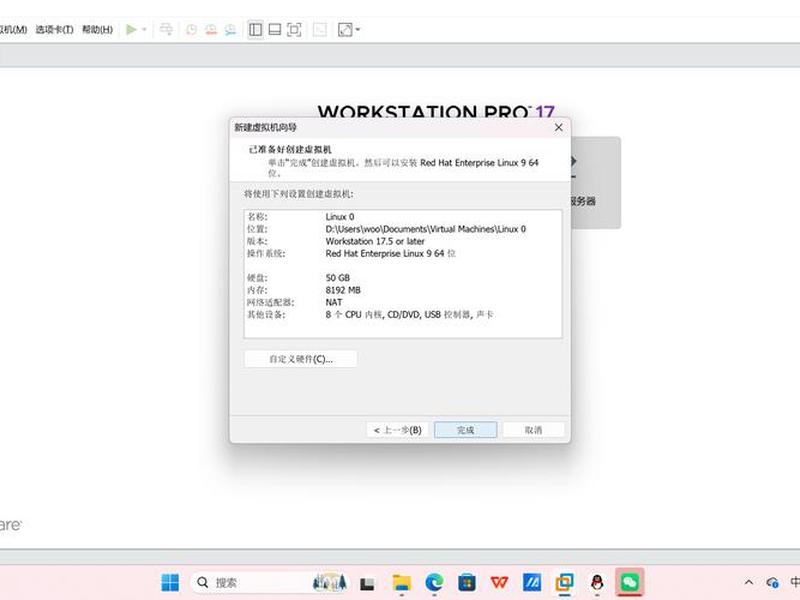Open WPS Office from the taskbar
Screen dimensions: 800x600
tap(499, 582)
